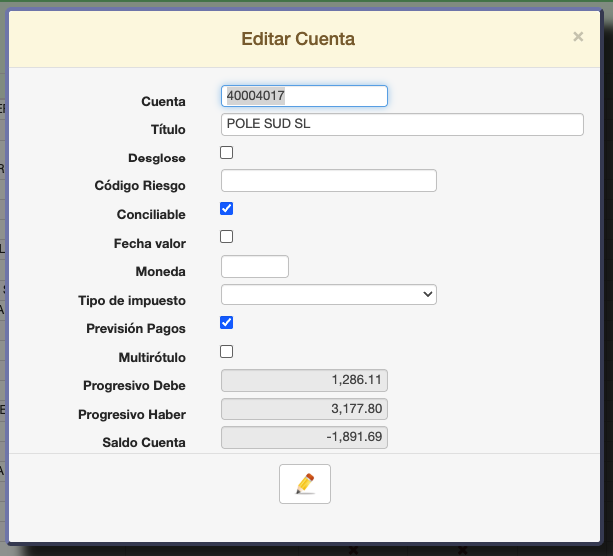Check the Multirótulo checkbox
613x556 pixels.
[x=227, y=352]
